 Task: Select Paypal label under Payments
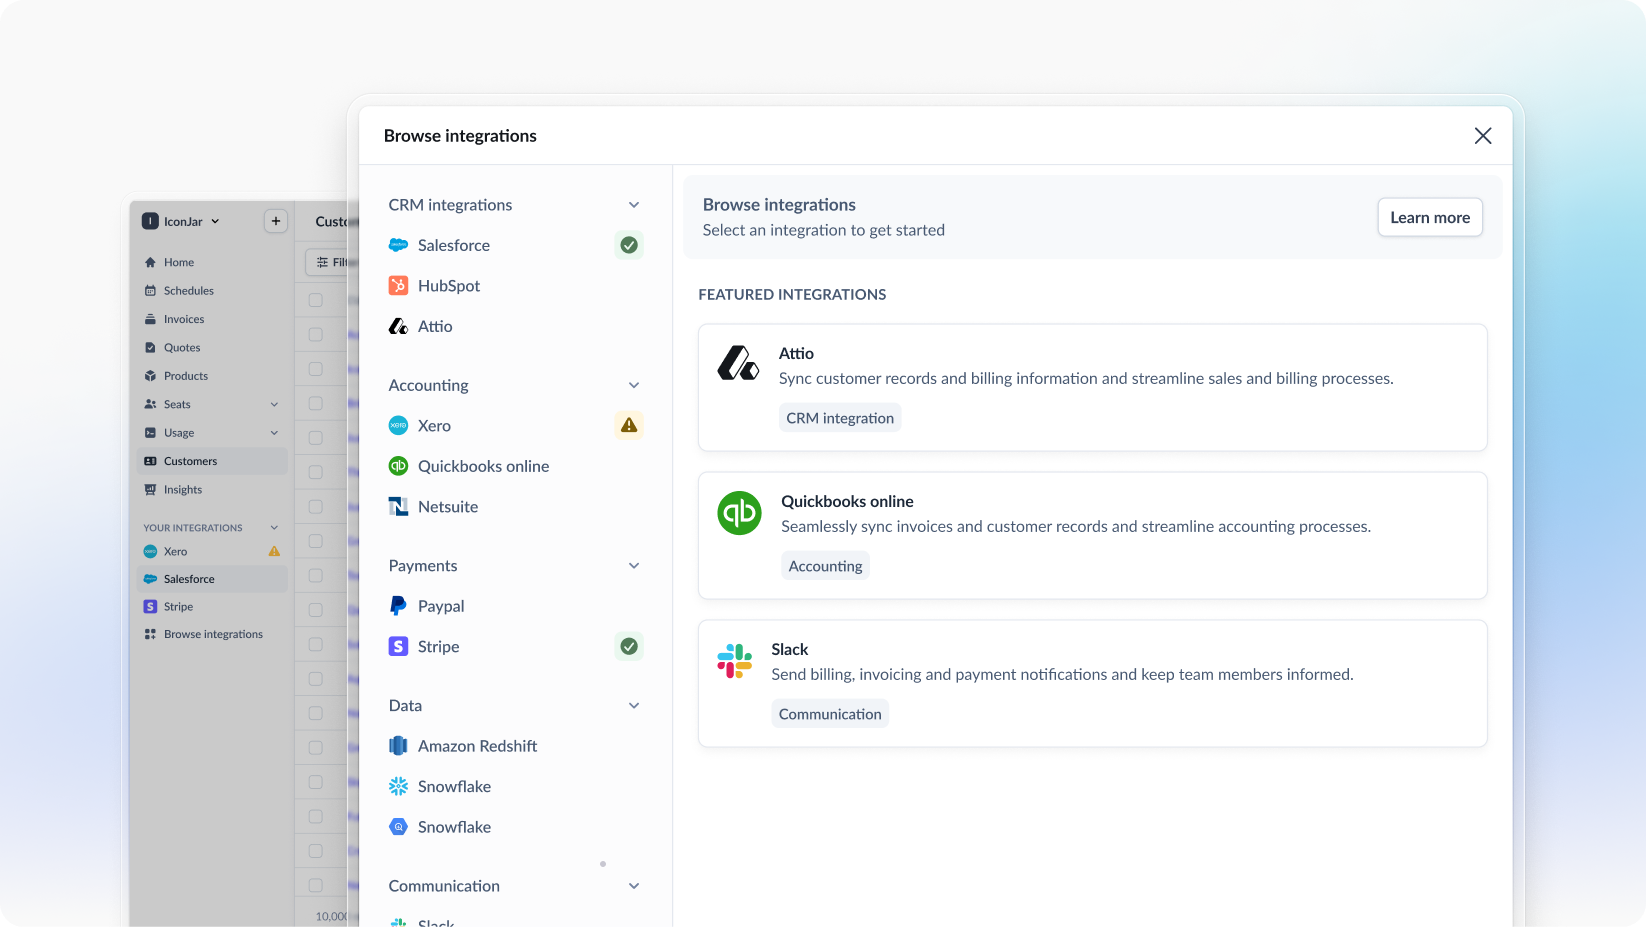click(441, 606)
